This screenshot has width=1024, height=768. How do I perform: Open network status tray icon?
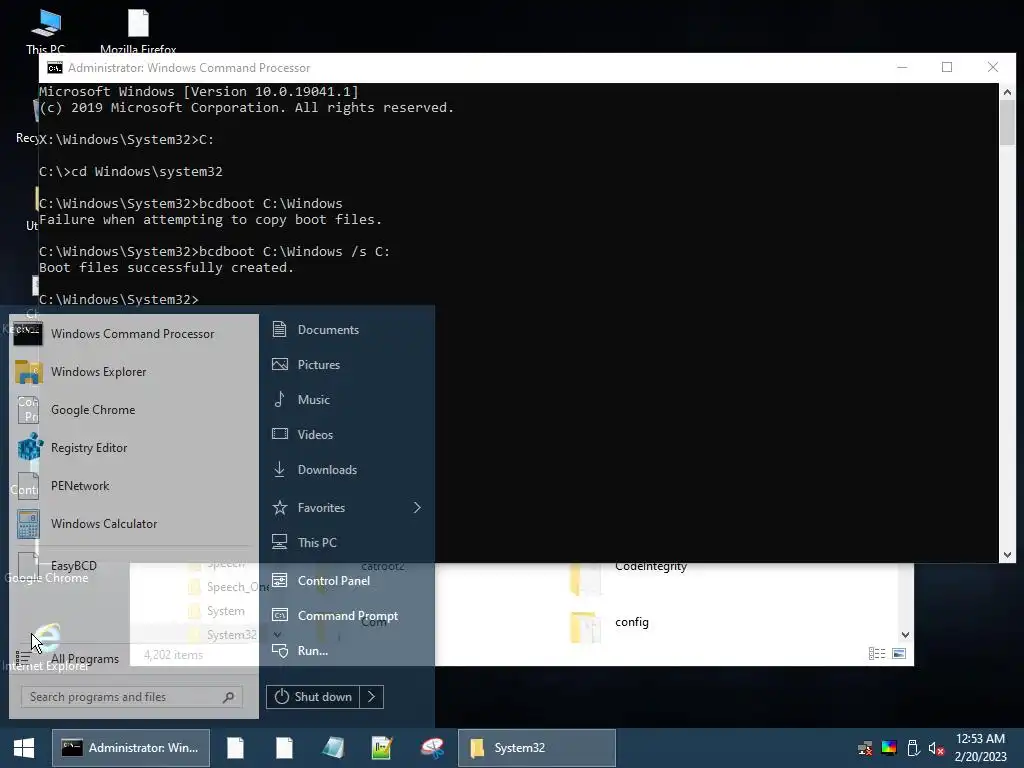click(x=865, y=748)
